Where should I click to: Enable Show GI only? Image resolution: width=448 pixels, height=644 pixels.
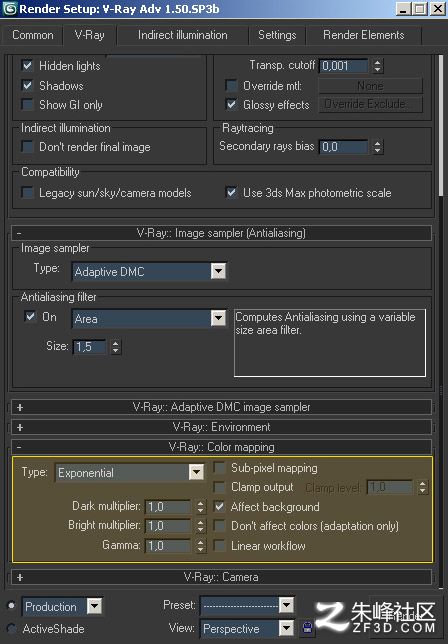(x=28, y=105)
